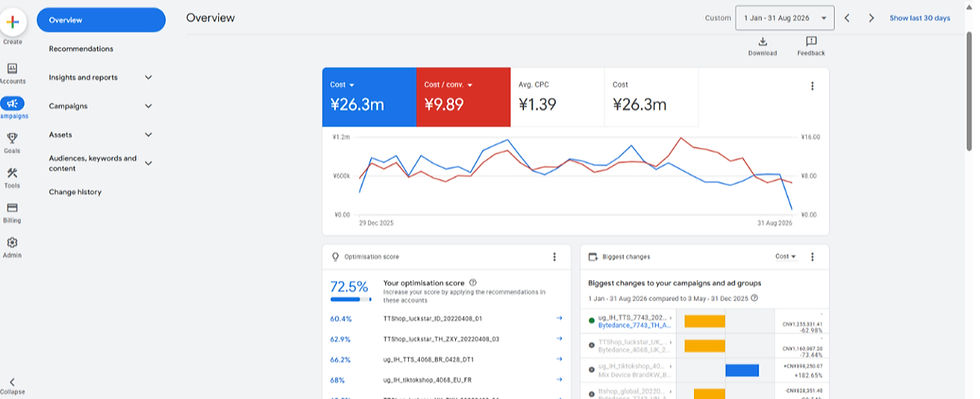Viewport: 980px width, 399px height.
Task: Expand Audiences, keywords and content section
Action: click(x=148, y=163)
